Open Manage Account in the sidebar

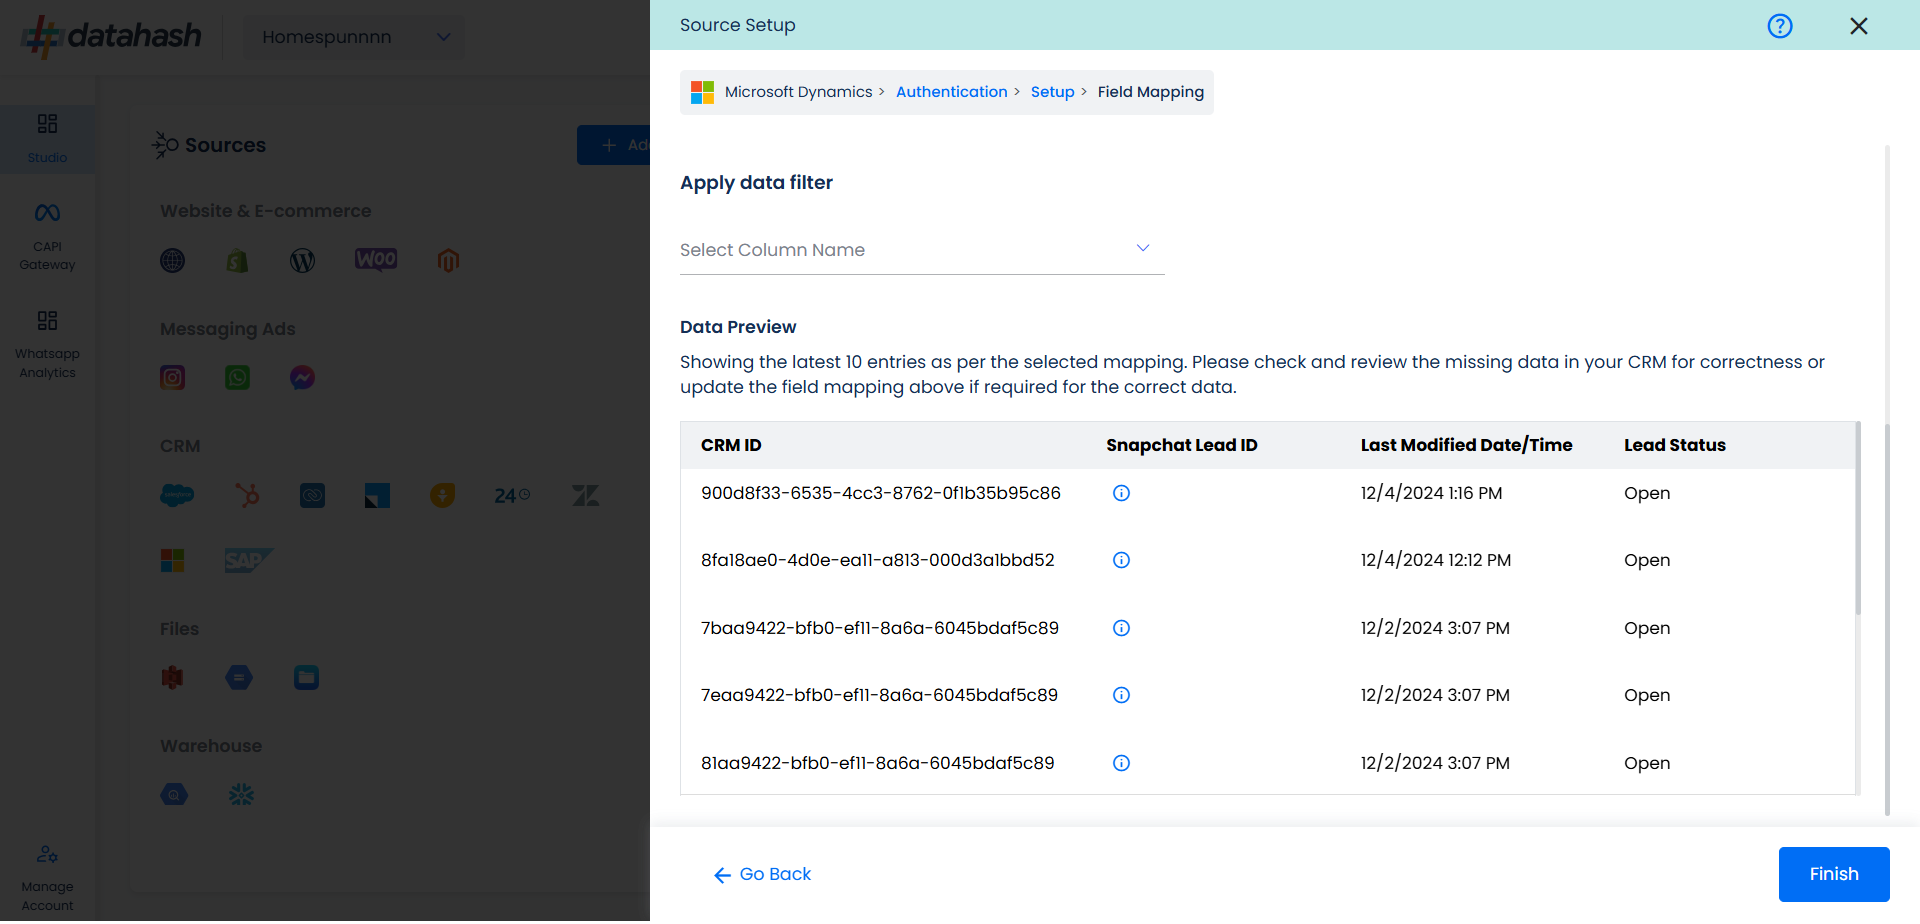[x=47, y=879]
